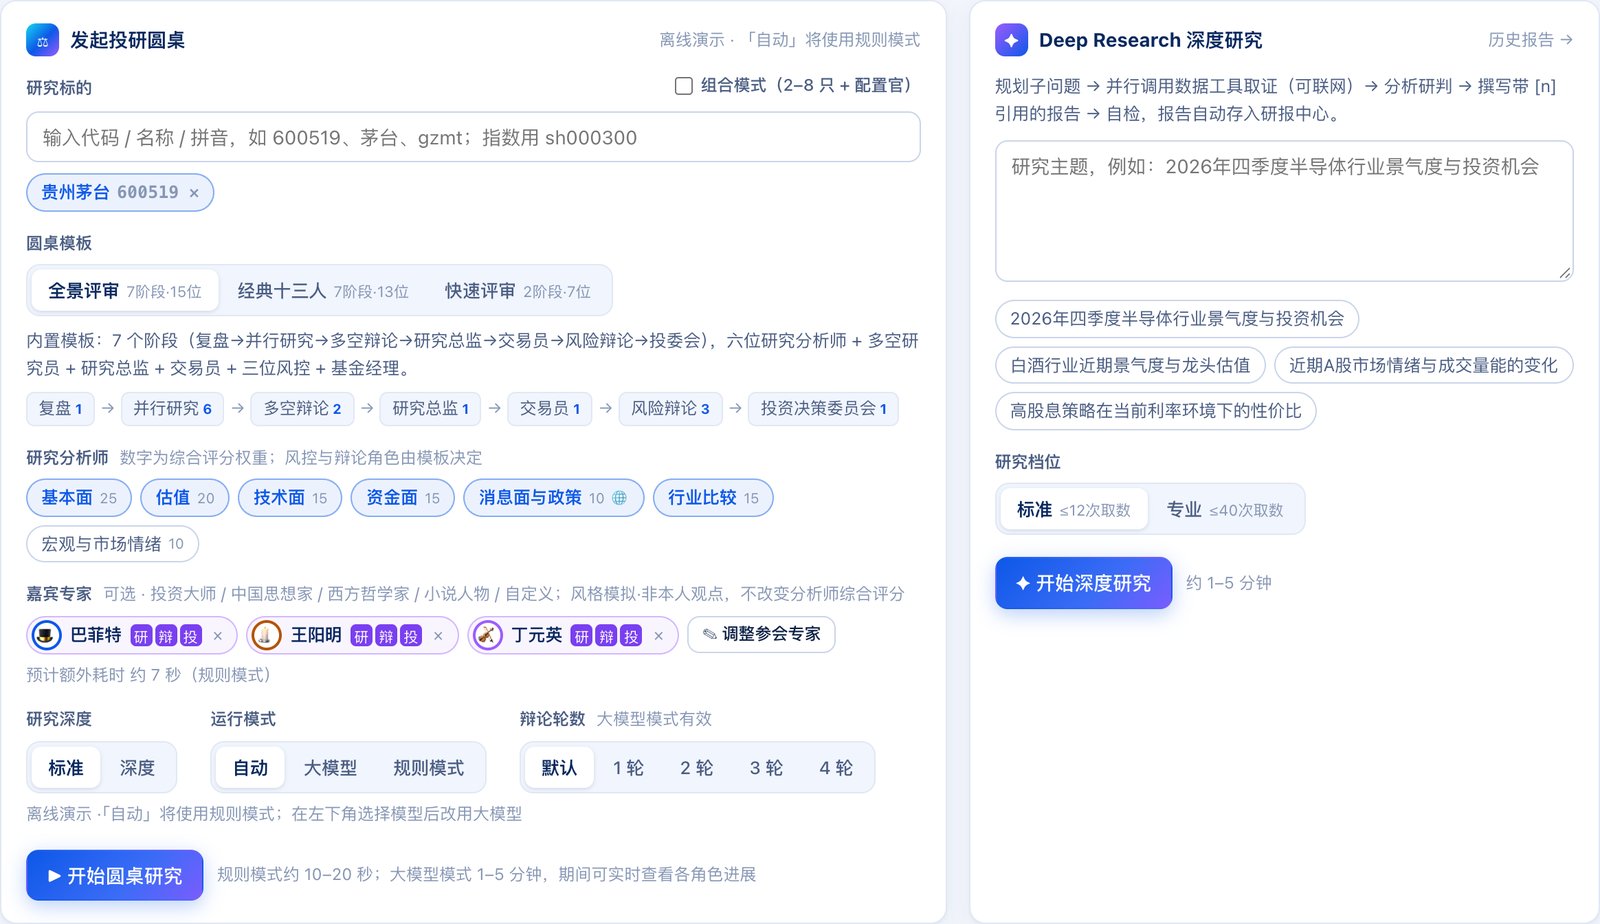Set research depth to 深度

(x=137, y=768)
